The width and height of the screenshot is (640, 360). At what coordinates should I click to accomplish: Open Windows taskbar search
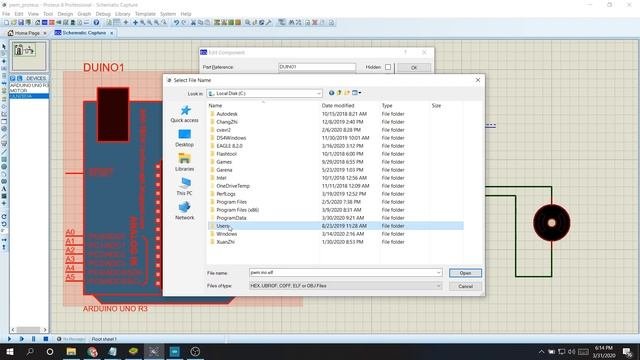[x=30, y=351]
